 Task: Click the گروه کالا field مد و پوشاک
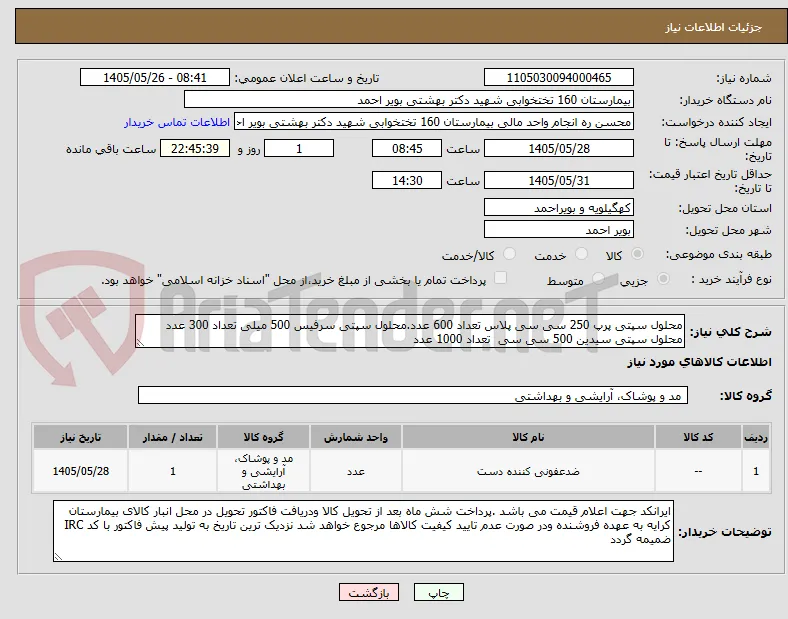[x=413, y=395]
